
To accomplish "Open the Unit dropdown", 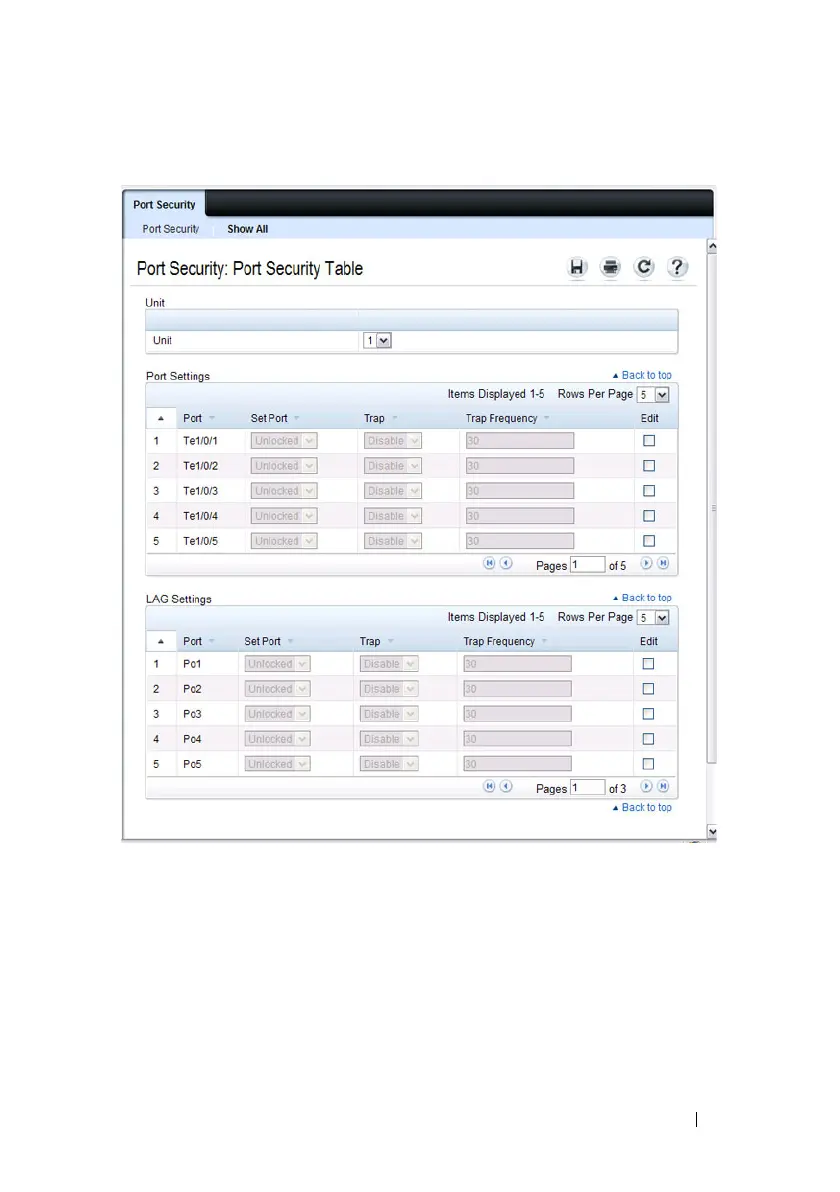I will tap(376, 341).
